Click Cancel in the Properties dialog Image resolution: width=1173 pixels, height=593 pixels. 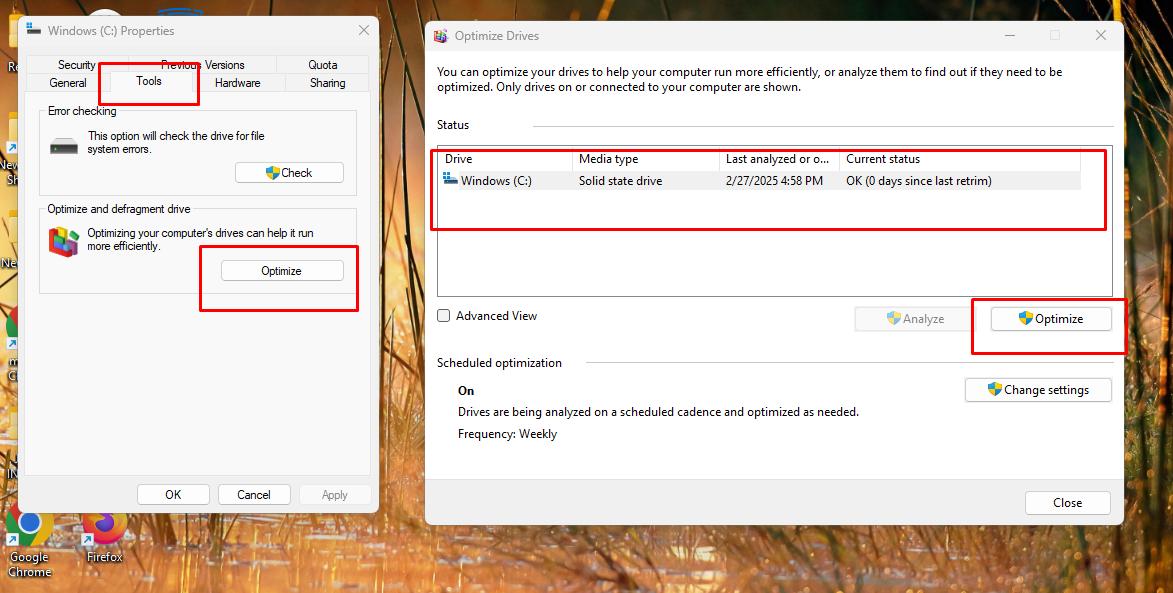tap(254, 494)
